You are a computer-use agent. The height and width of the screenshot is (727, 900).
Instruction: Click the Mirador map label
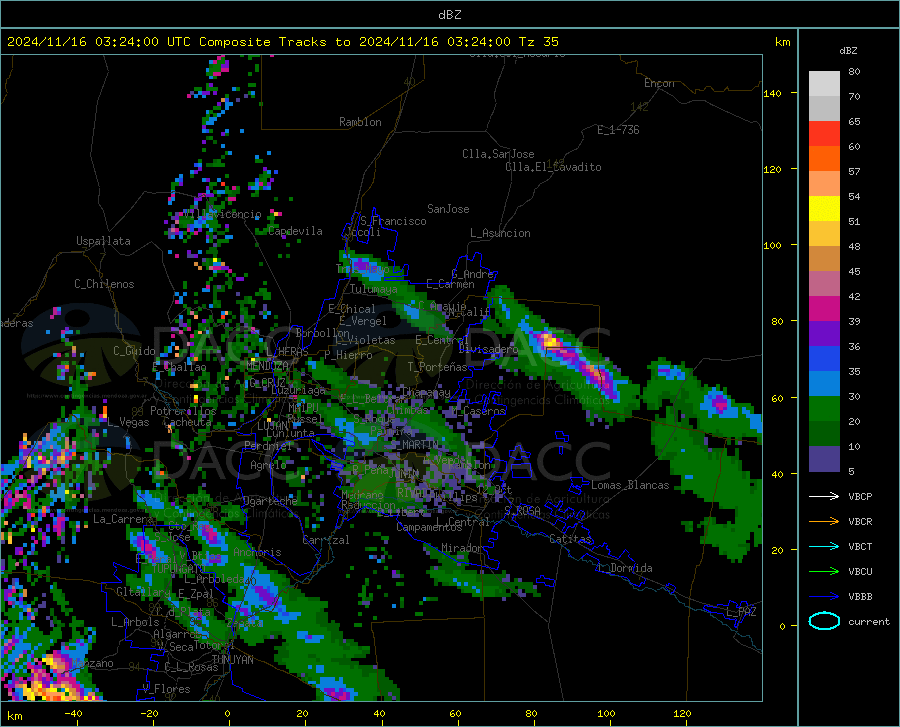[461, 548]
